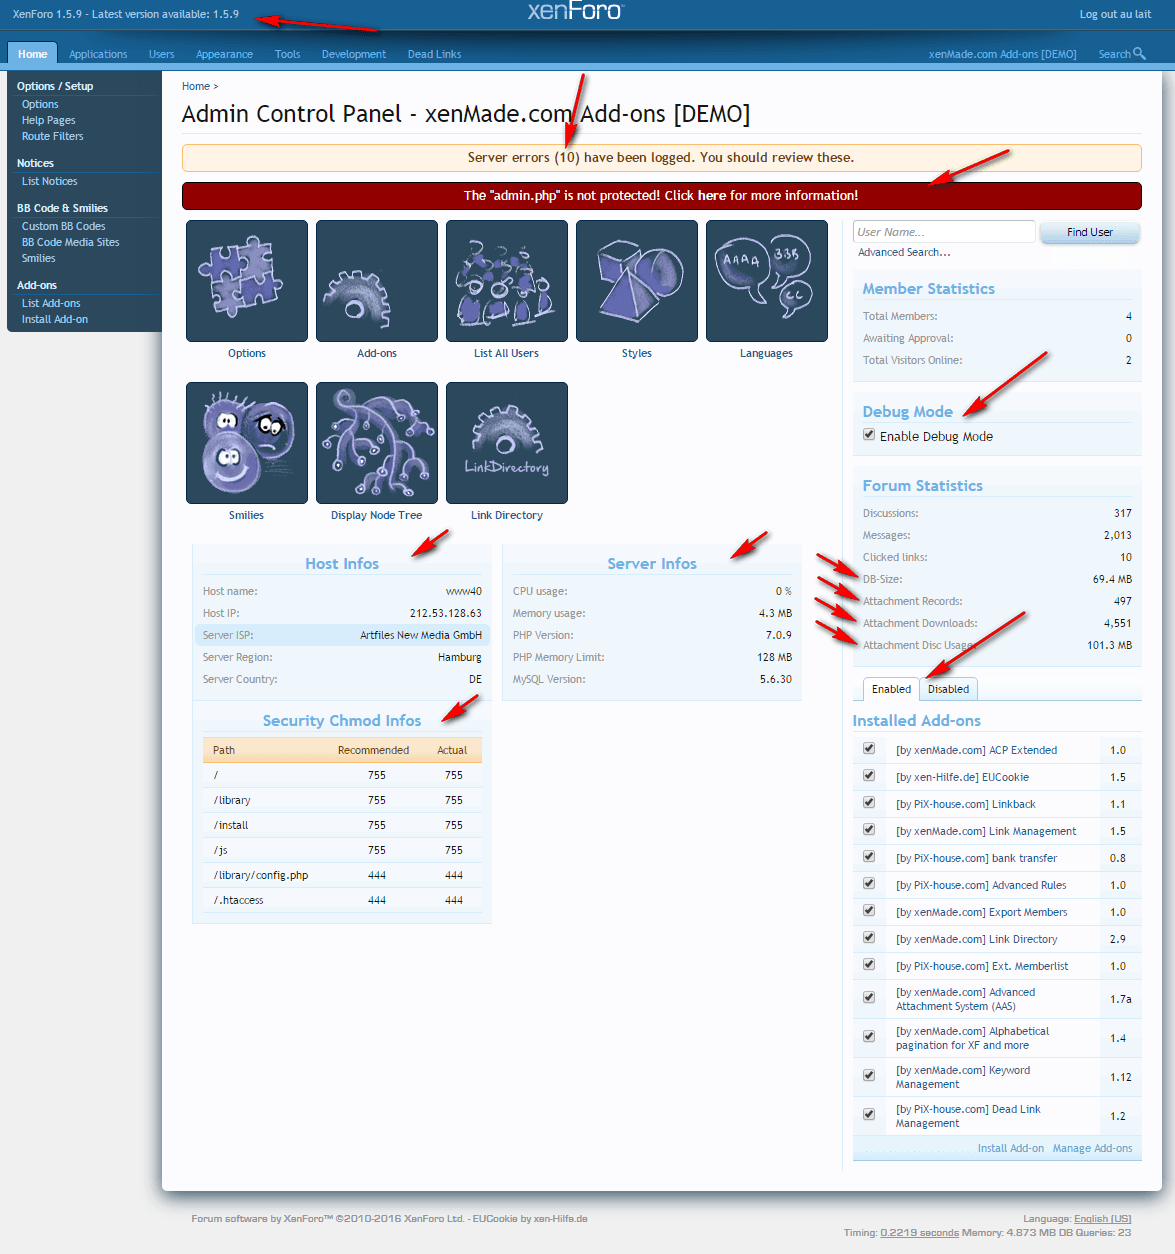Toggle the EUCookie add-on checkbox
The height and width of the screenshot is (1254, 1175).
pos(869,776)
